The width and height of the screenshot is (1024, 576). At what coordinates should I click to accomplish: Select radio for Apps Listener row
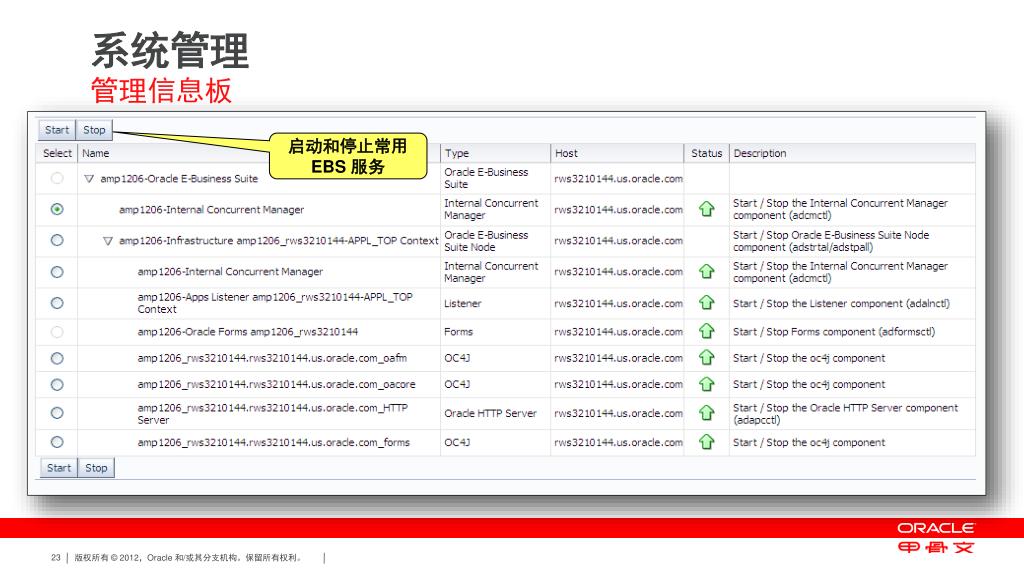tap(57, 303)
